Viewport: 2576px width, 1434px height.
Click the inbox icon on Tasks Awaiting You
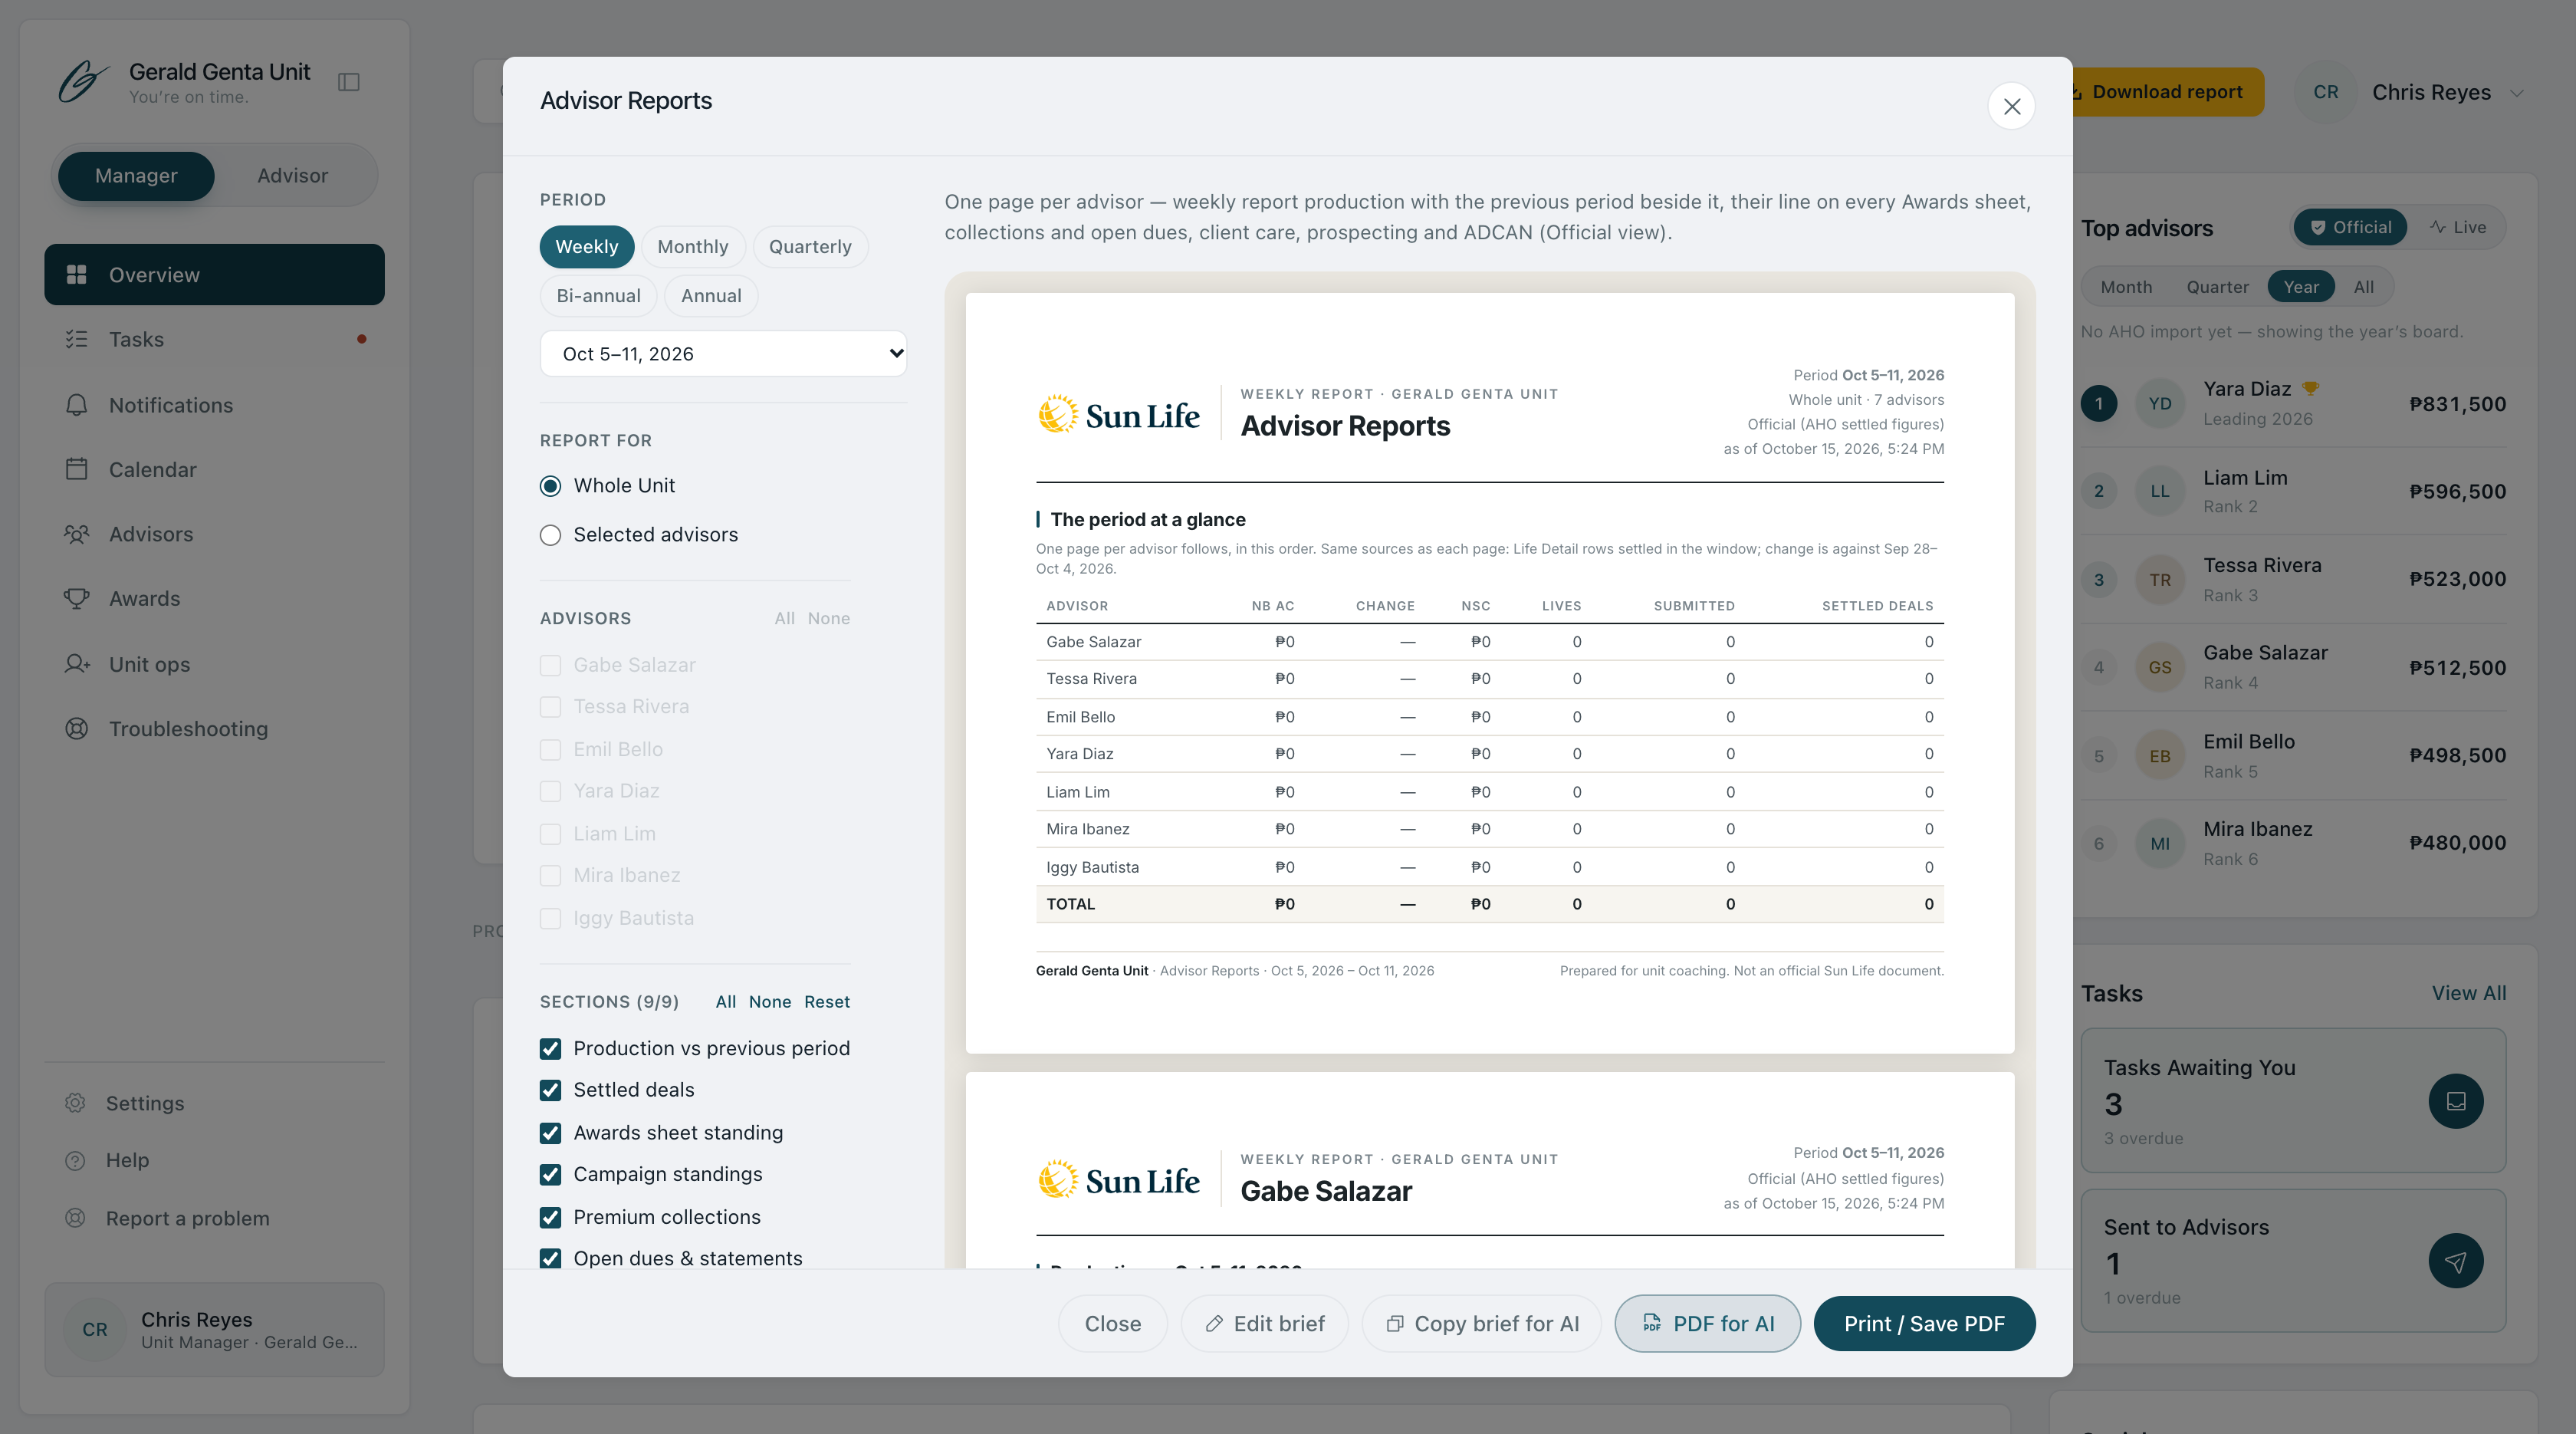pos(2455,1101)
